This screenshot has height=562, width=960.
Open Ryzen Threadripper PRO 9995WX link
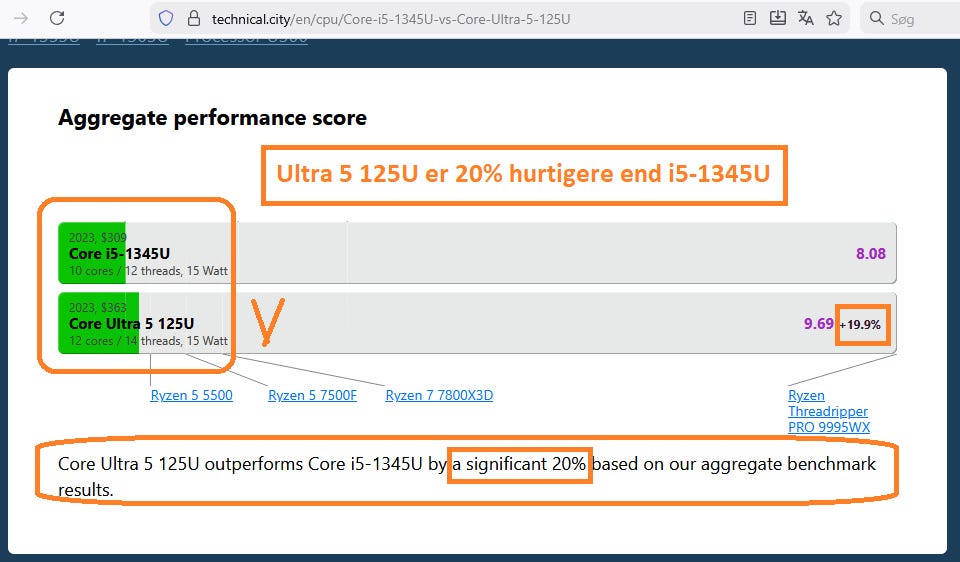tap(829, 411)
